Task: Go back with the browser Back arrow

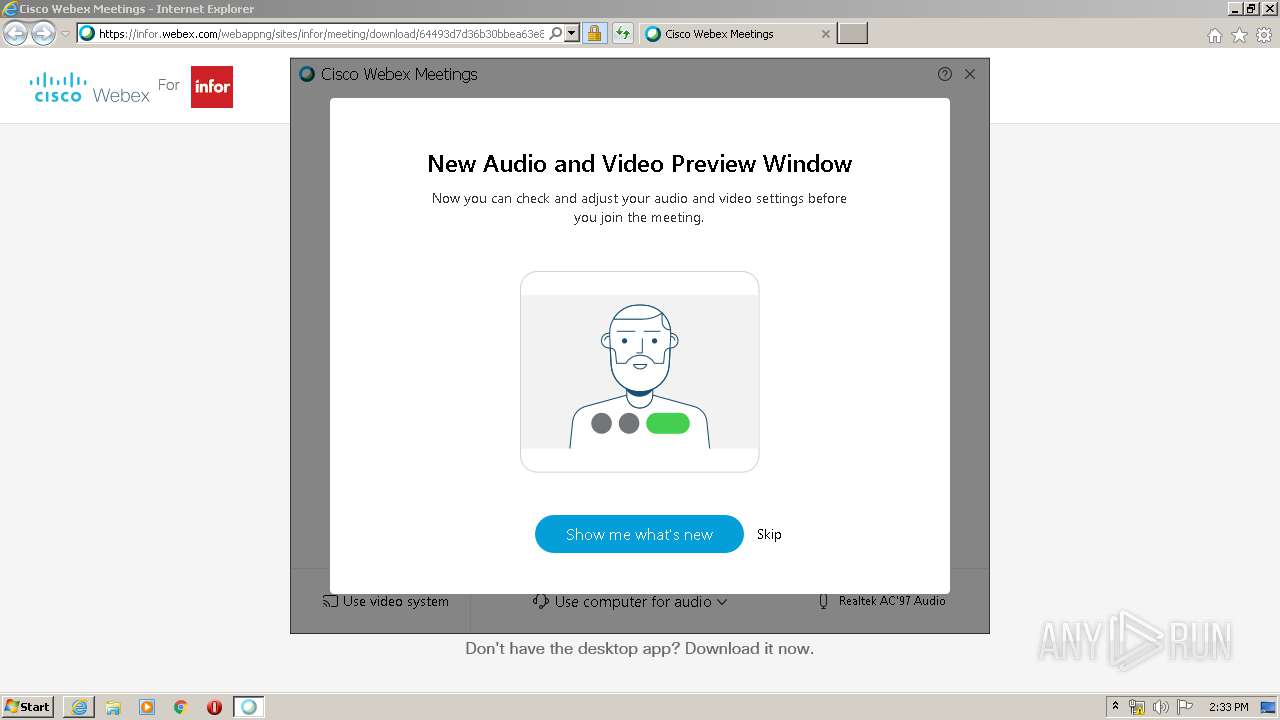Action: coord(16,34)
